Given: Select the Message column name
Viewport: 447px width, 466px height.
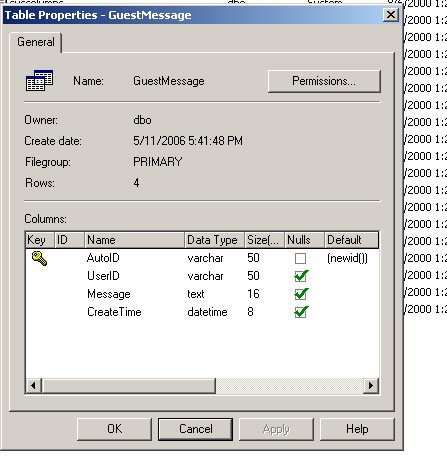Looking at the screenshot, I should 109,294.
